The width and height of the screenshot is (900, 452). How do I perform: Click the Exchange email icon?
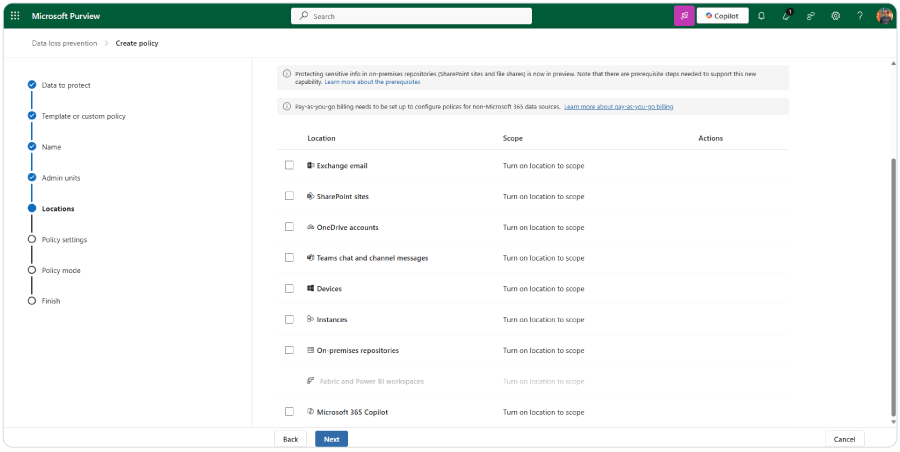click(x=311, y=165)
